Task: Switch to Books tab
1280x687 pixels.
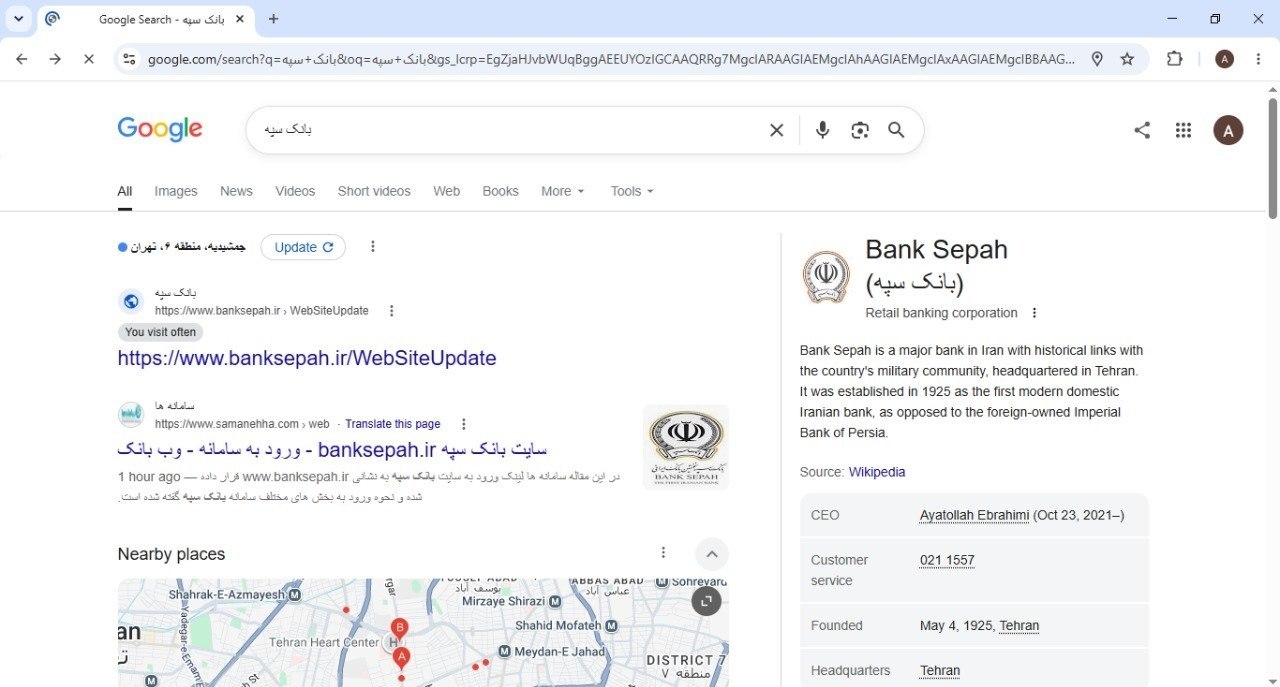Action: [x=500, y=191]
